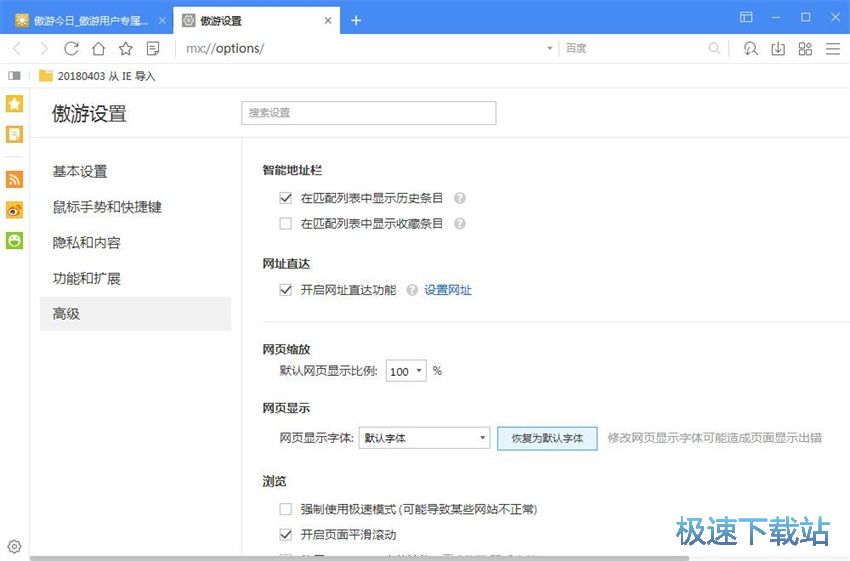Click the horizontal scrollbar at bottom
Viewport: 850px width, 561px height.
[x=359, y=558]
